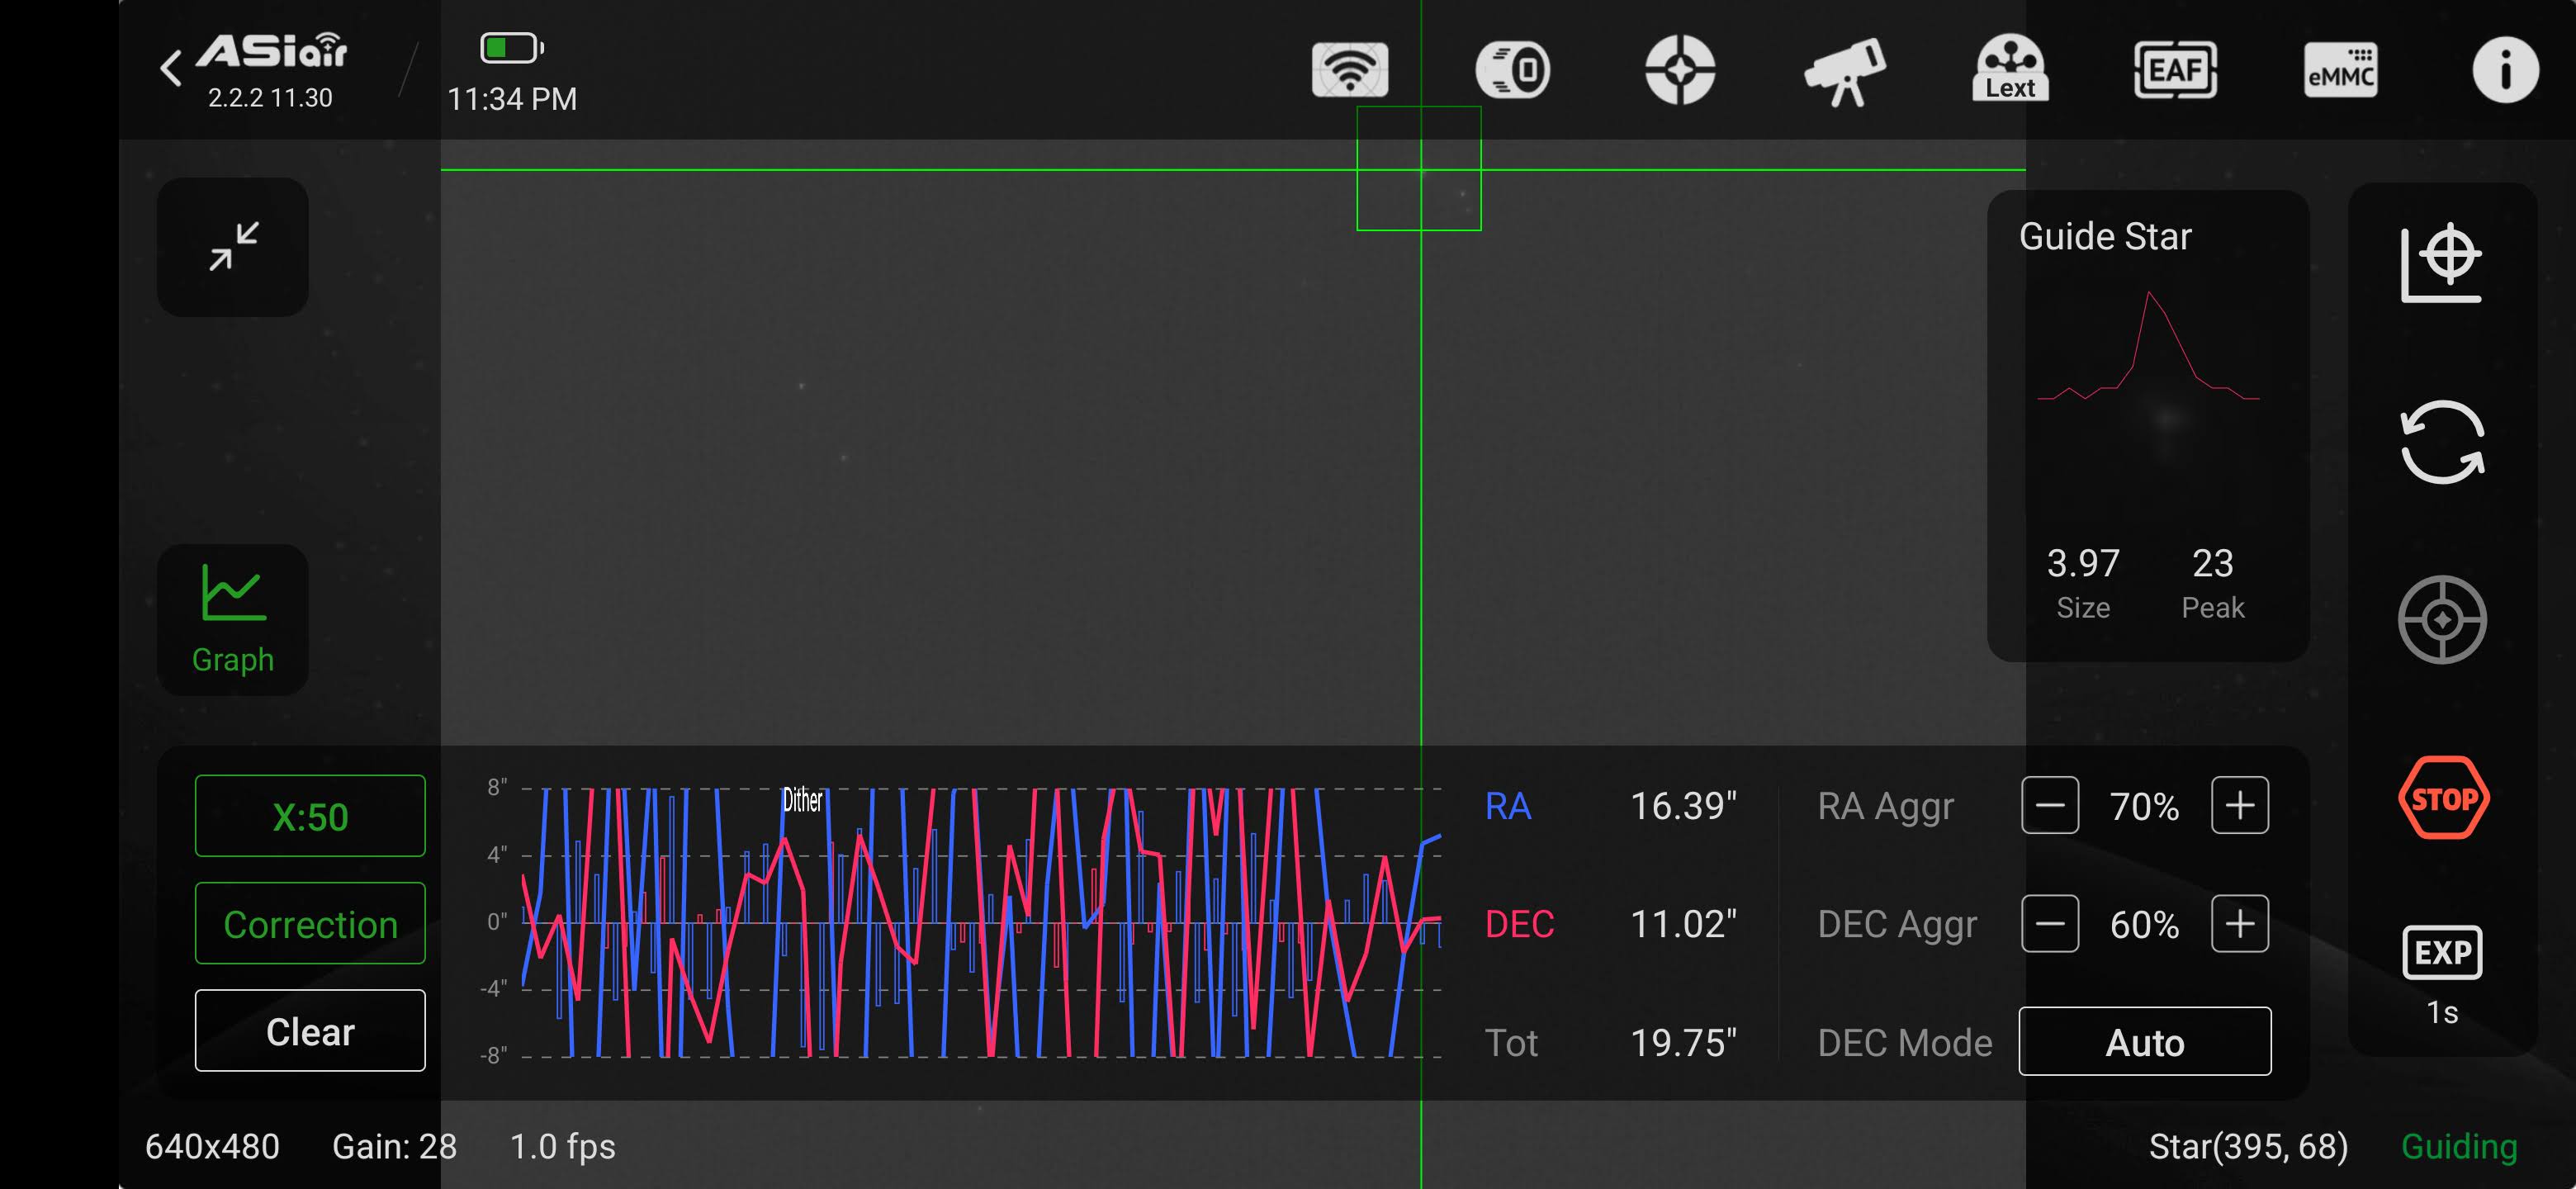Open the filter wheel Lext icon

coord(2010,69)
